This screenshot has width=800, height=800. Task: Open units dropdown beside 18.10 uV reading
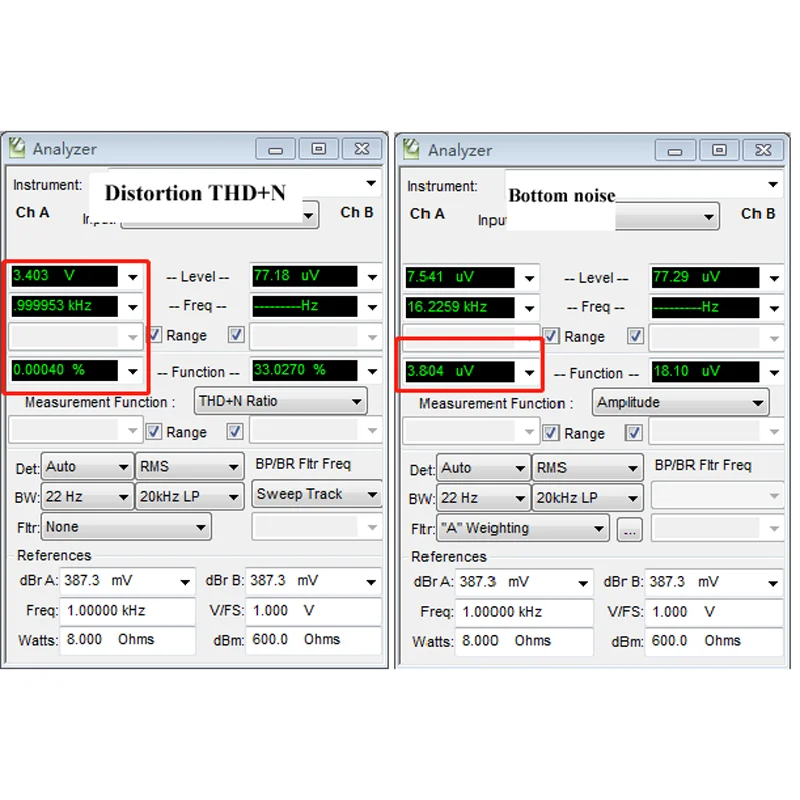tap(774, 372)
